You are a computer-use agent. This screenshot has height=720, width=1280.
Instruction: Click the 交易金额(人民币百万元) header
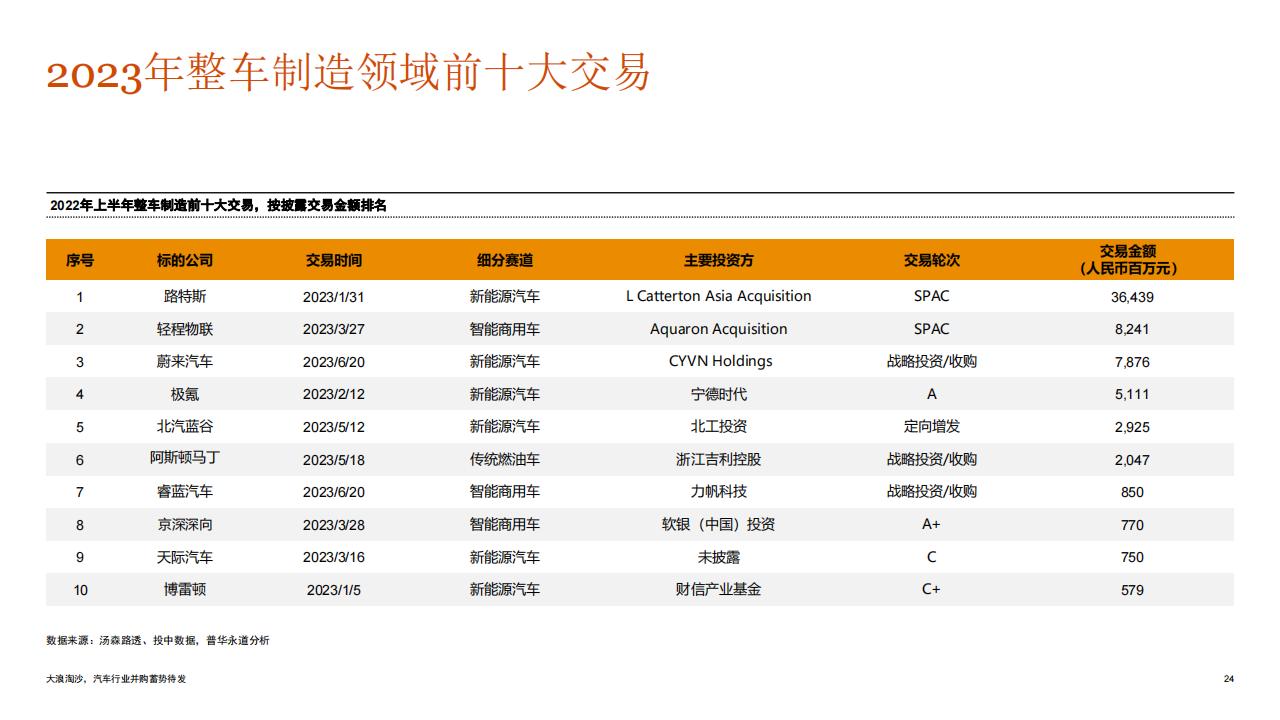pos(1128,260)
